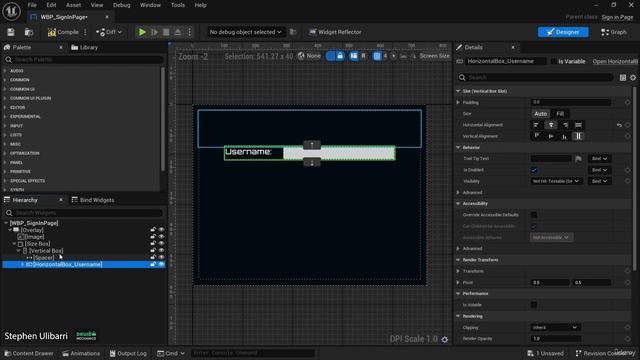Viewport: 640px width, 360px height.
Task: Click the Browse to asset icon beside Save
Action: click(x=29, y=32)
